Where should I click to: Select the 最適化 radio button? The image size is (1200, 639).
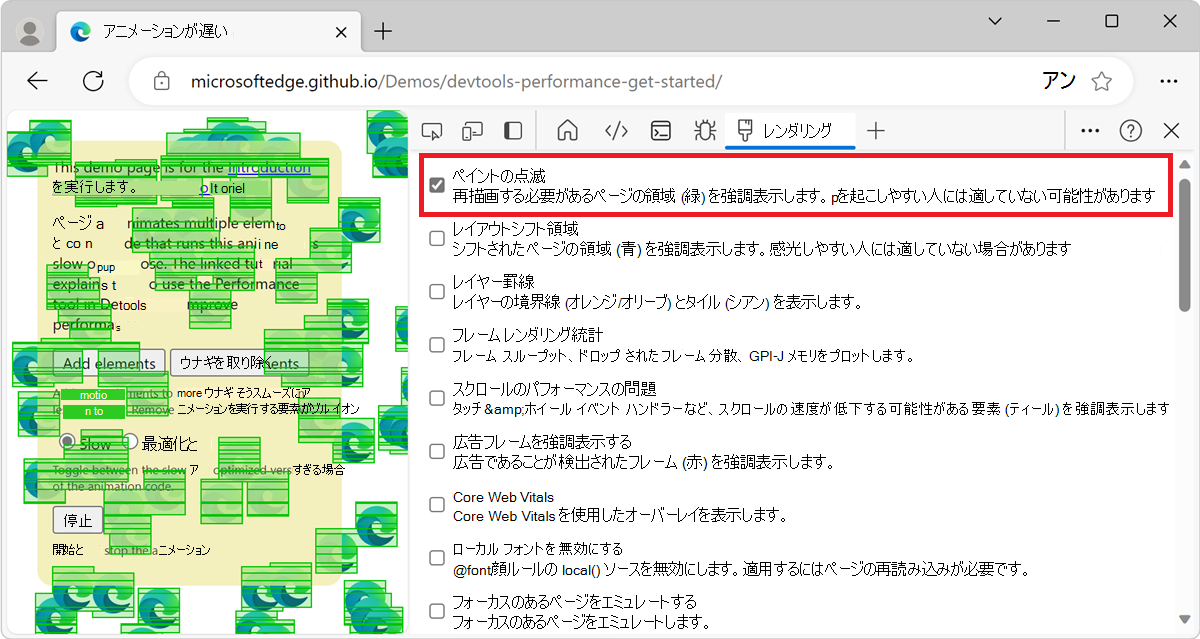pyautogui.click(x=131, y=440)
